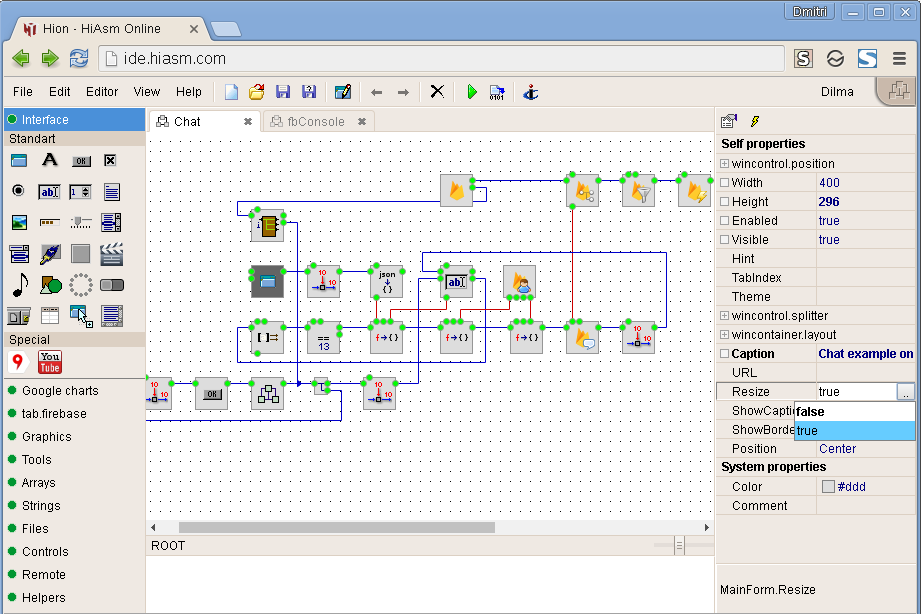Click the lightning events tab icon
This screenshot has width=921, height=614.
click(755, 121)
